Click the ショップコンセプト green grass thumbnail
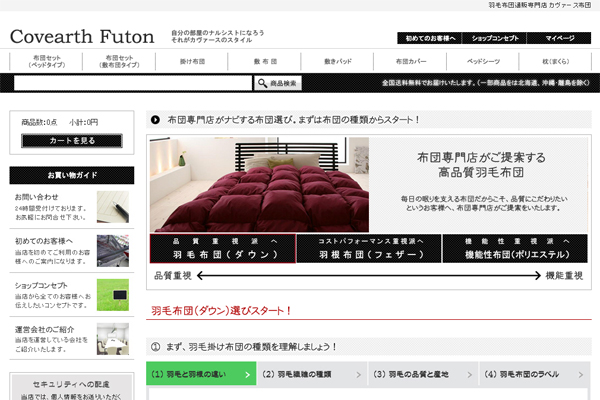600x400 pixels. (x=112, y=297)
